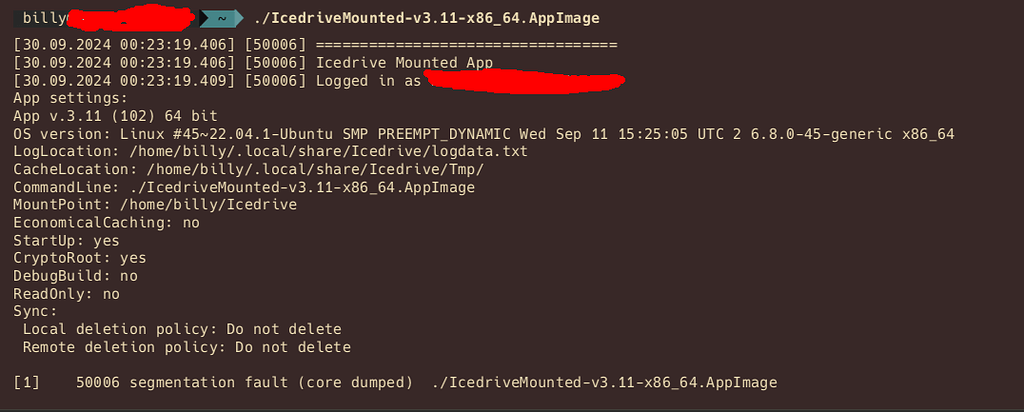The image size is (1024, 412).
Task: Click the CryptoRoot: yes setting line
Action: (x=80, y=258)
